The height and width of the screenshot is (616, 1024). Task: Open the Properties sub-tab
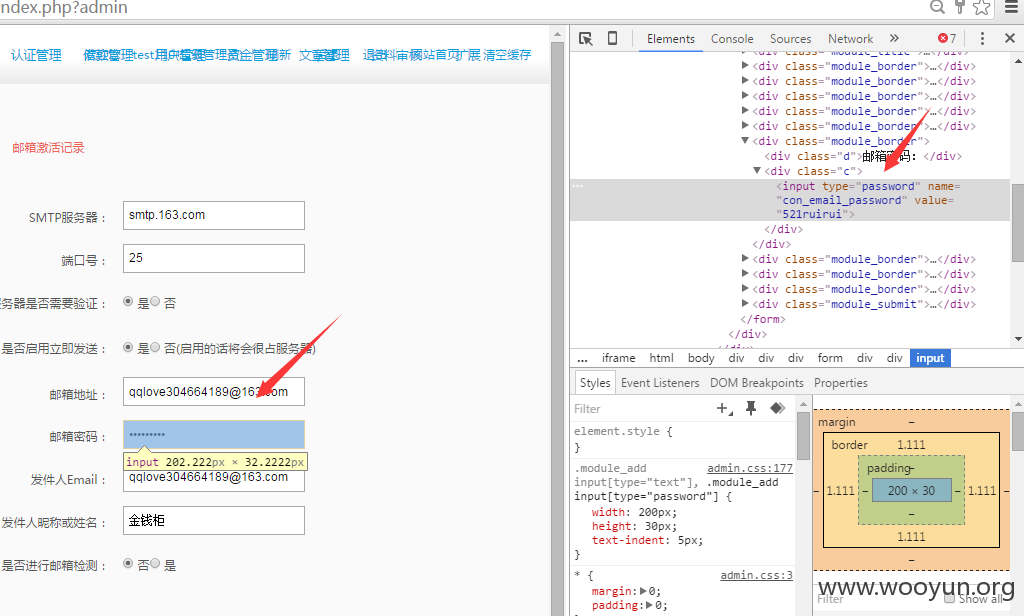tap(840, 383)
